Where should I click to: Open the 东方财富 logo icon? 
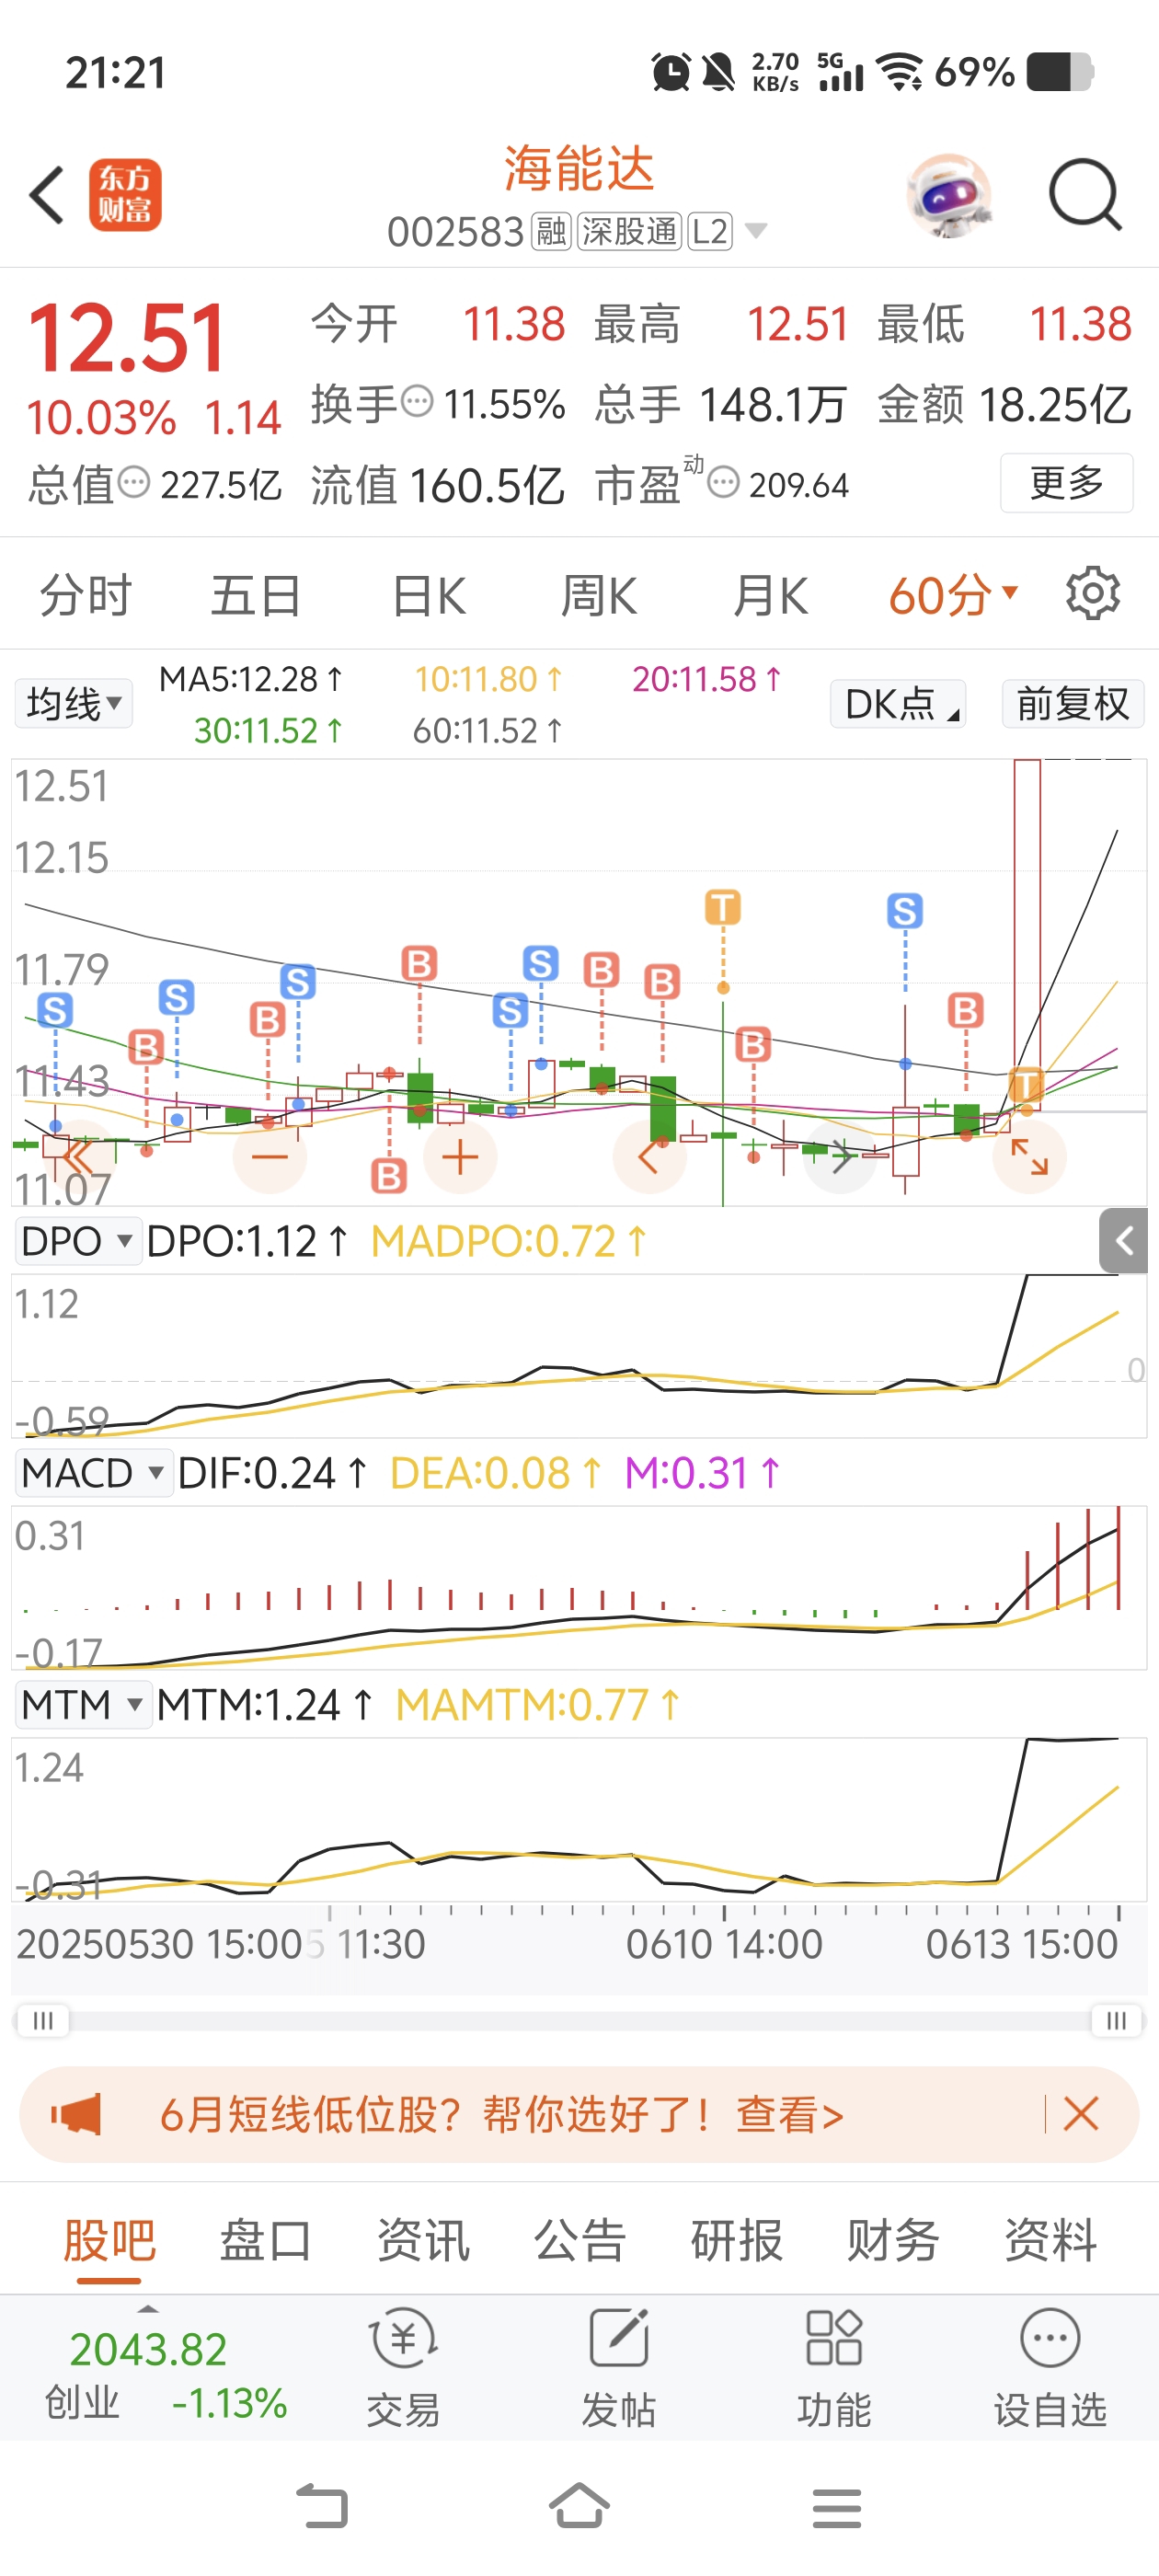125,195
